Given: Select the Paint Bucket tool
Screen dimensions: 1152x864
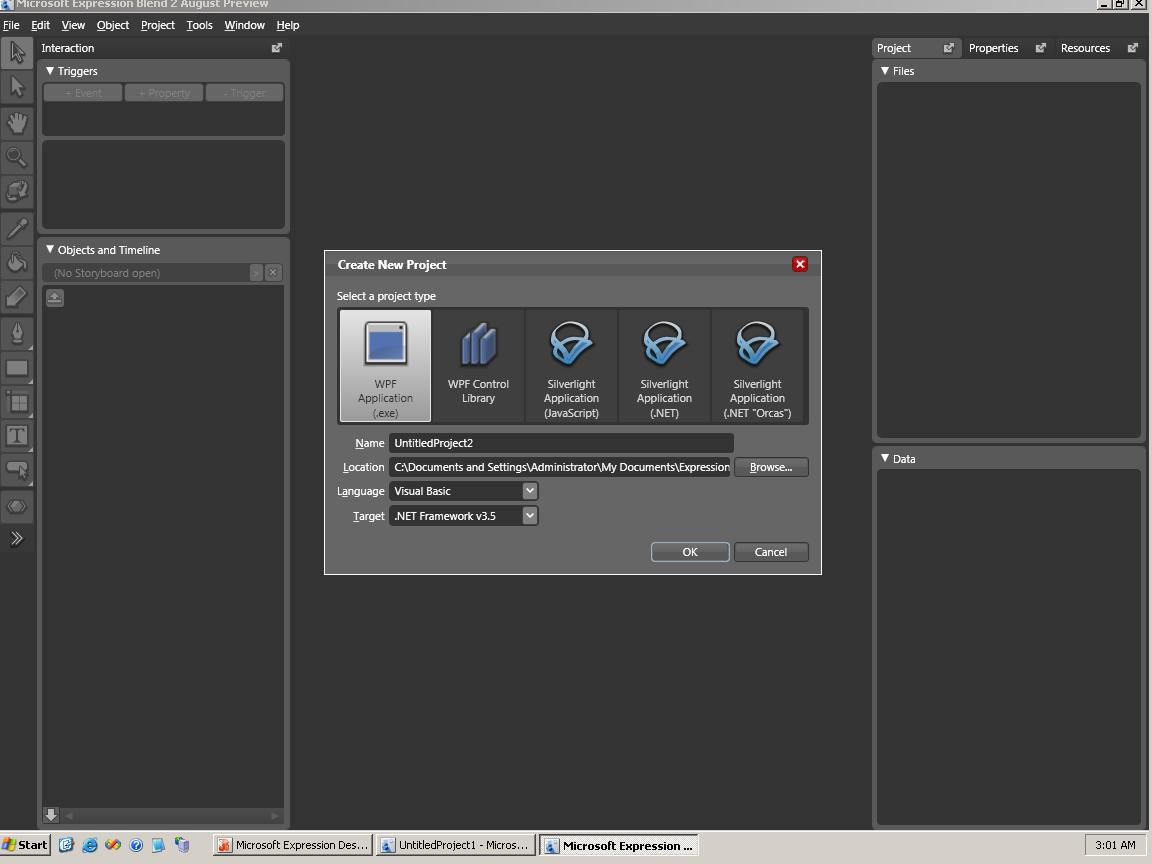Looking at the screenshot, I should (x=17, y=262).
